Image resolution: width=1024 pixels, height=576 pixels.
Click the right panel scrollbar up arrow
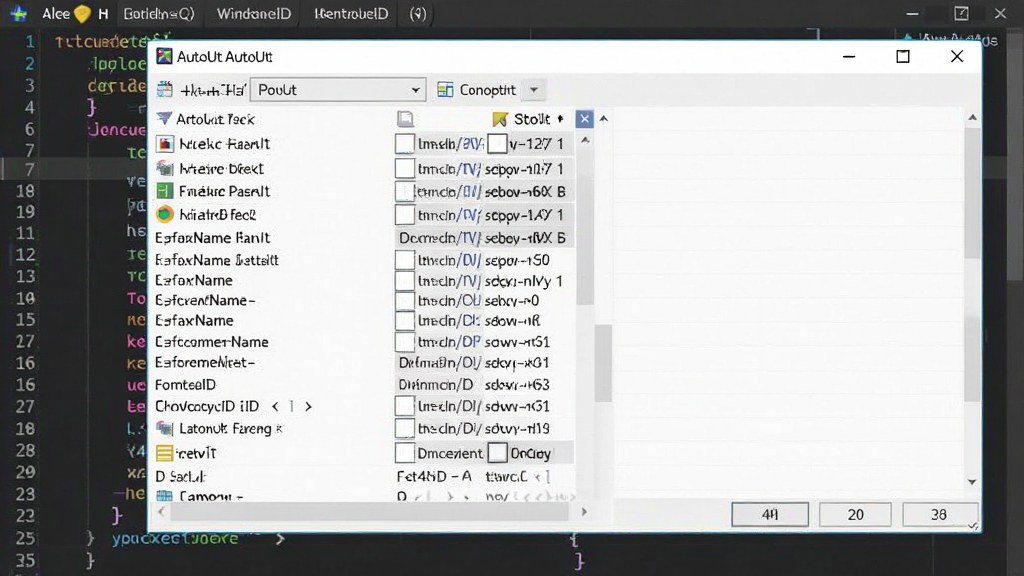tap(972, 118)
